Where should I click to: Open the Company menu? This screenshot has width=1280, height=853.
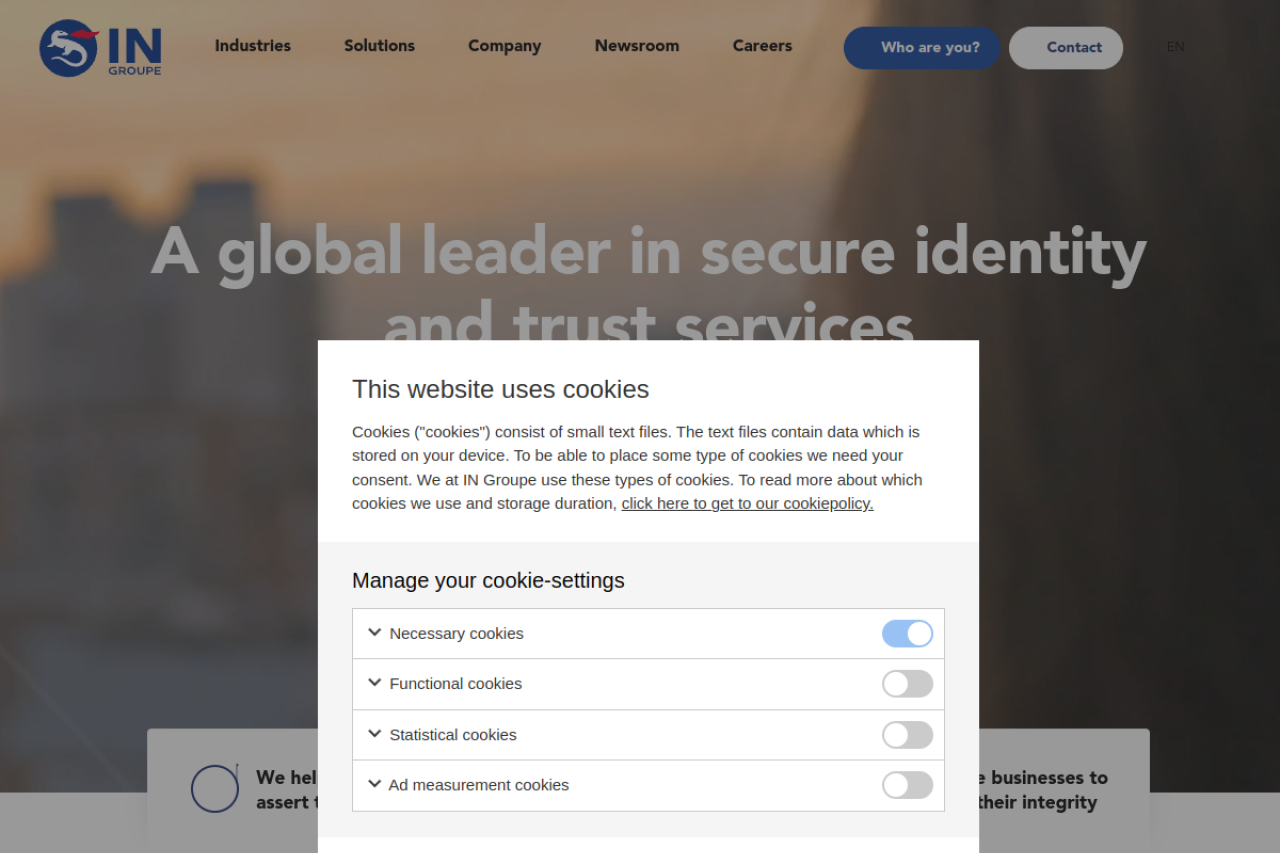pyautogui.click(x=504, y=46)
